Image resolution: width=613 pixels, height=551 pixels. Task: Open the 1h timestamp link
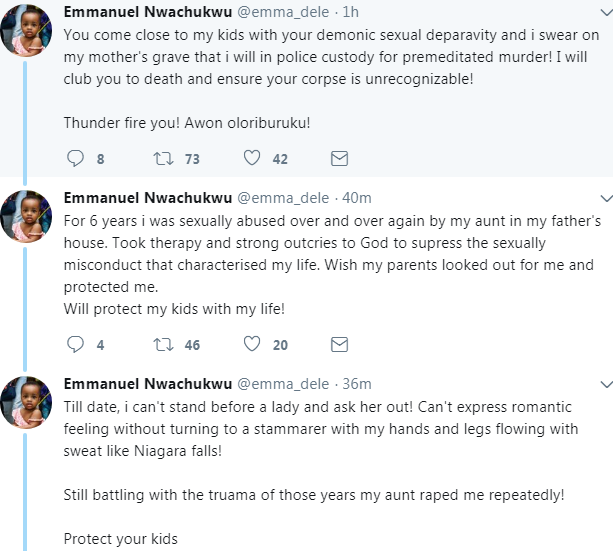[350, 12]
